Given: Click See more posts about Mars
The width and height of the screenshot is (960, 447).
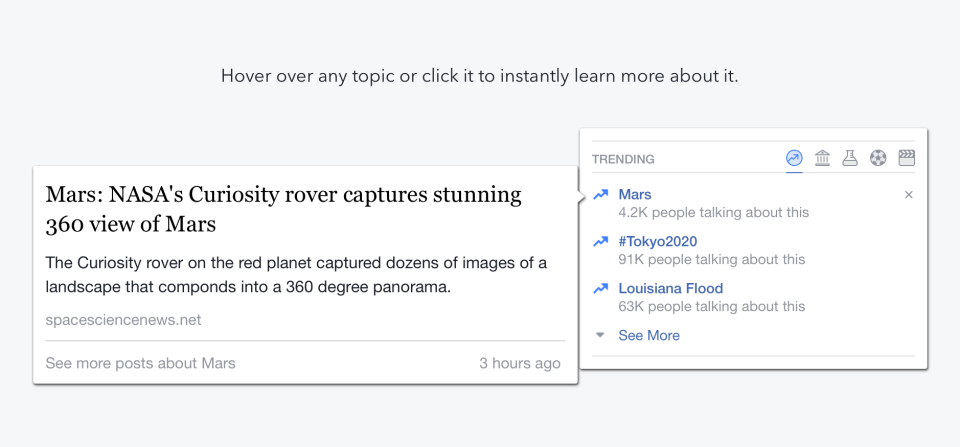Looking at the screenshot, I should [140, 363].
